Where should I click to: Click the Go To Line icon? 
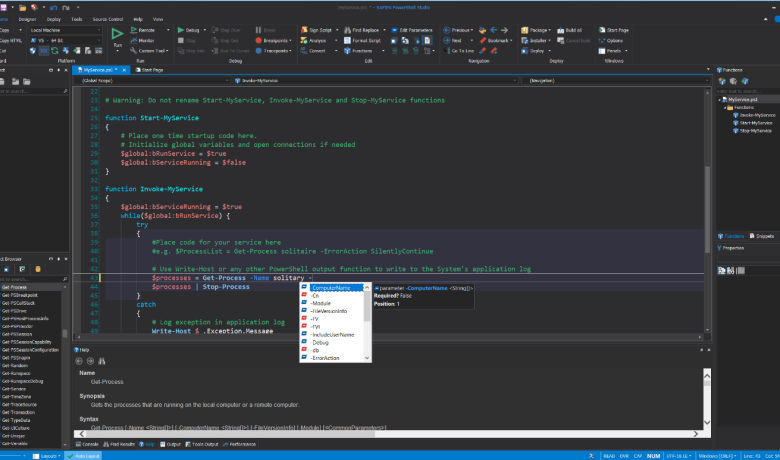tap(446, 51)
